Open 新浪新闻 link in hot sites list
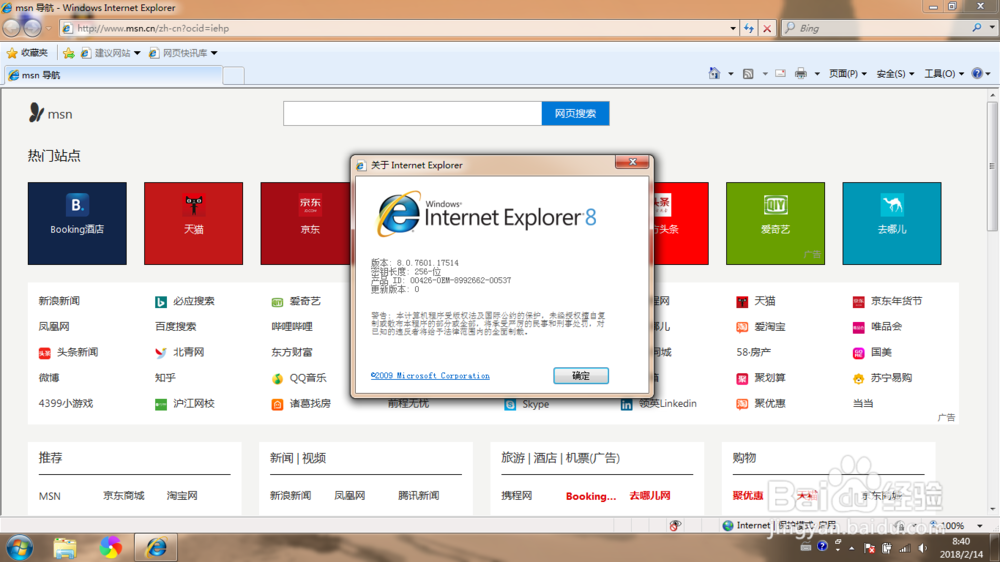 pos(59,301)
